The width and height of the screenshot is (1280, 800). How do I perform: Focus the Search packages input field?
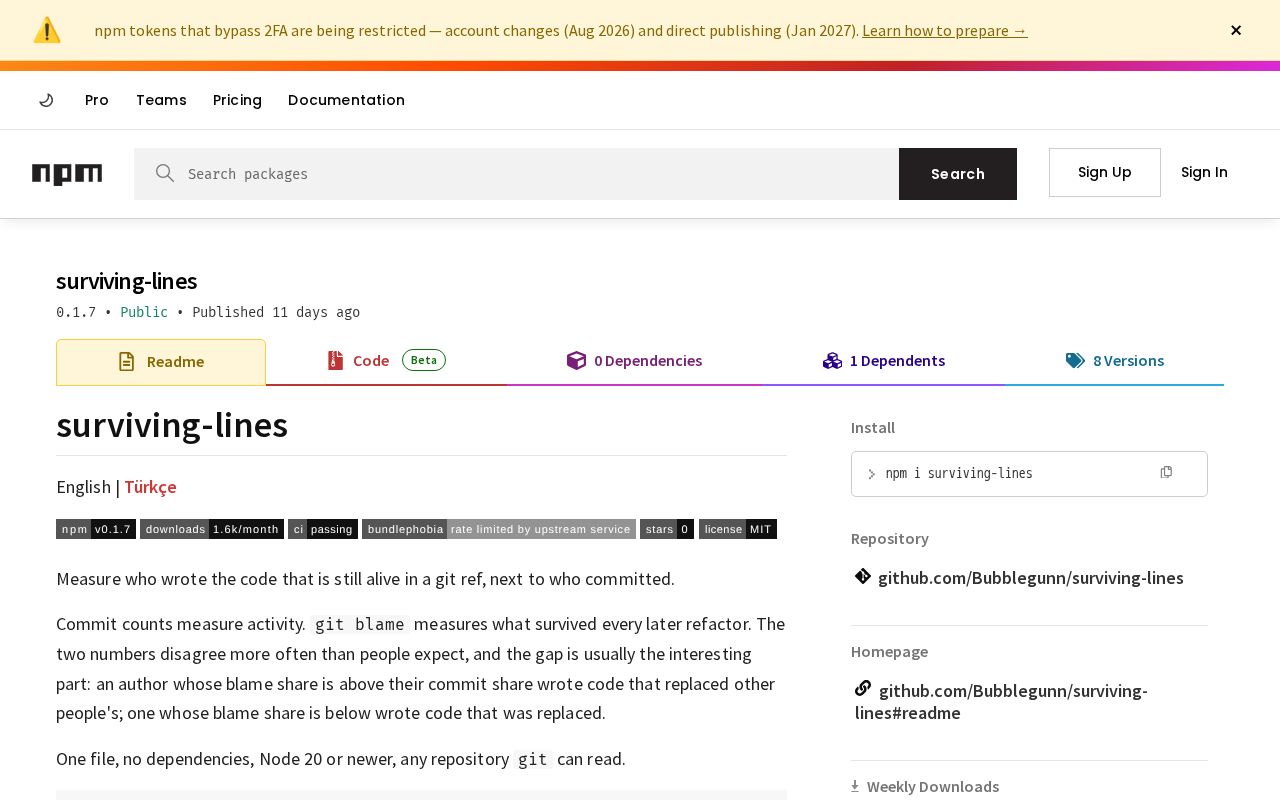click(x=516, y=174)
